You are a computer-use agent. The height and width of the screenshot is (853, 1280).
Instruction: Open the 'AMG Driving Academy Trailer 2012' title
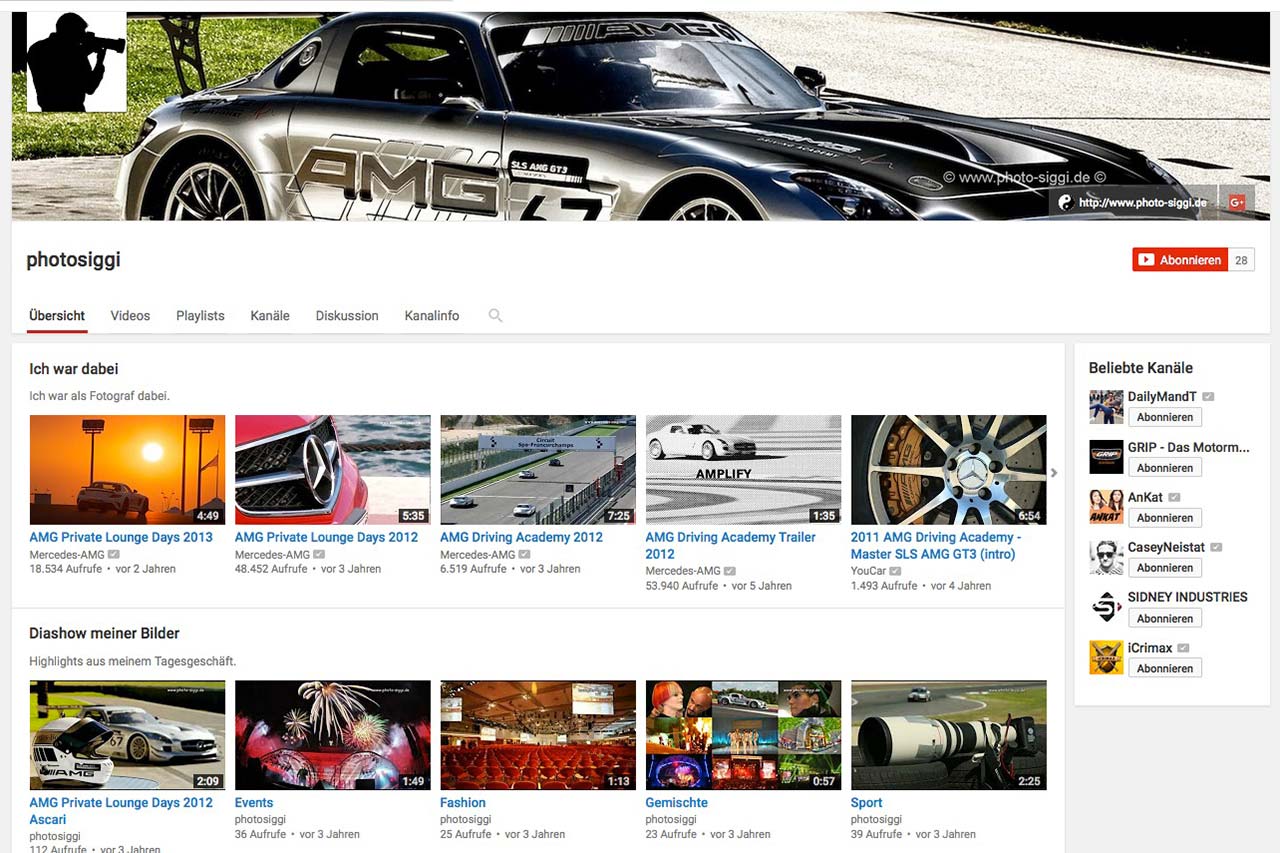730,545
